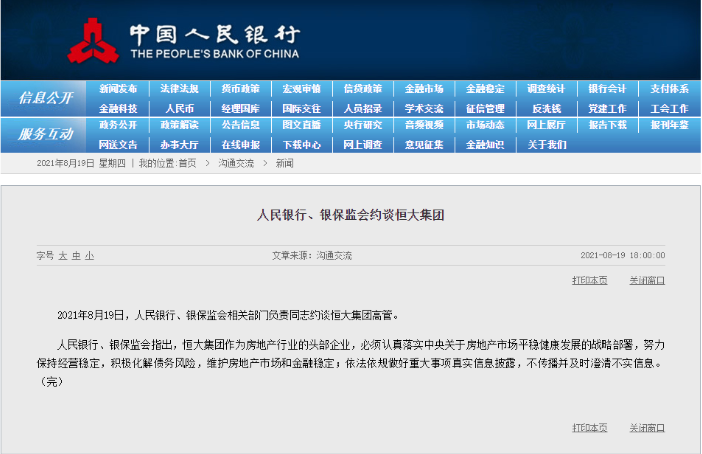Open 在线申报 navigation item

pos(240,145)
